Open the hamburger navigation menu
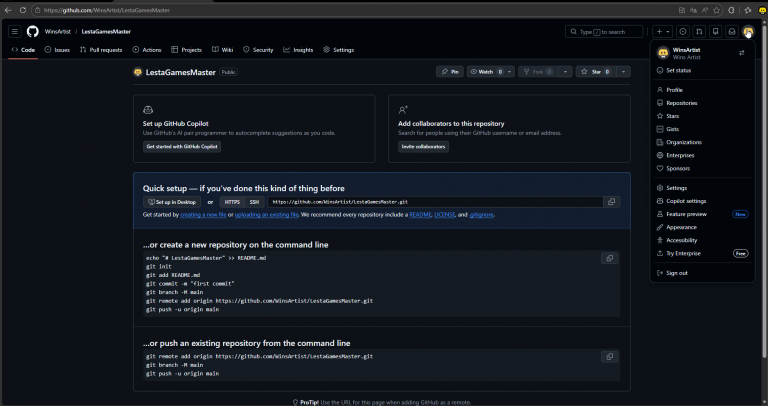This screenshot has width=768, height=406. [15, 31]
